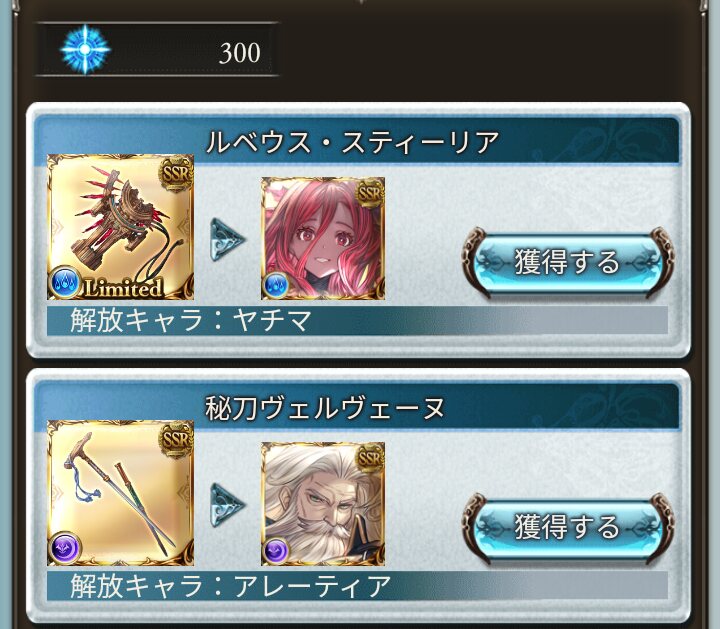Click the arrow between katana and アレーティア
Viewport: 720px width, 629px height.
click(227, 505)
